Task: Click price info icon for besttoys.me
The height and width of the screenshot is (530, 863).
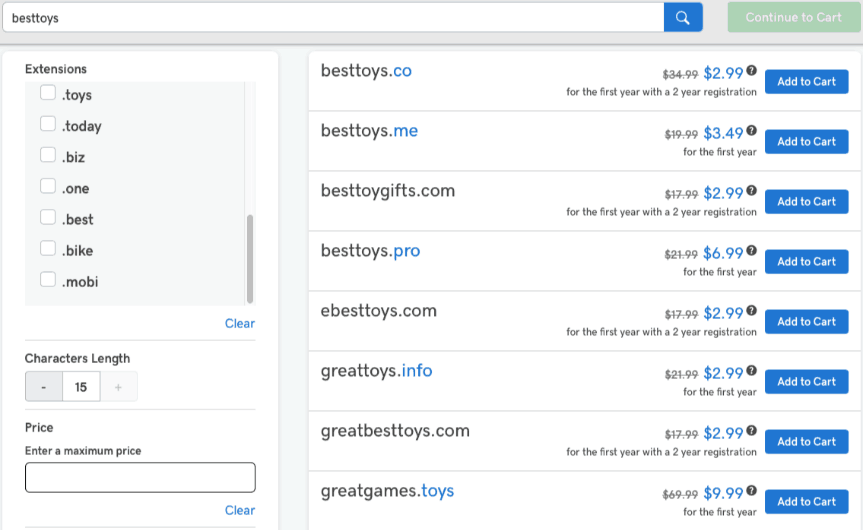Action: pos(752,131)
